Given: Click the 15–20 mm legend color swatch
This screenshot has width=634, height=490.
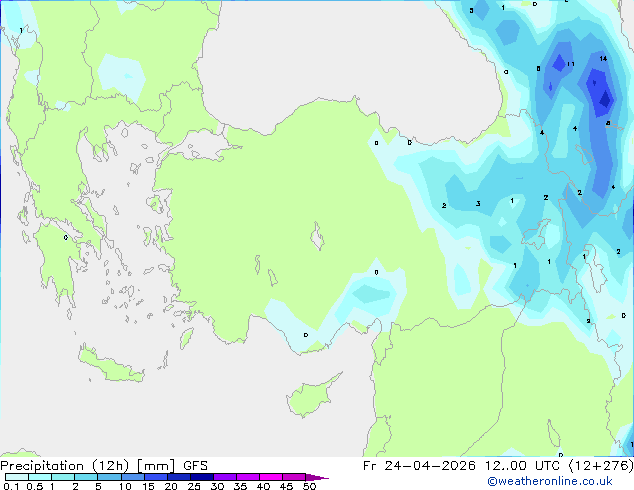Looking at the screenshot, I should point(155,477).
